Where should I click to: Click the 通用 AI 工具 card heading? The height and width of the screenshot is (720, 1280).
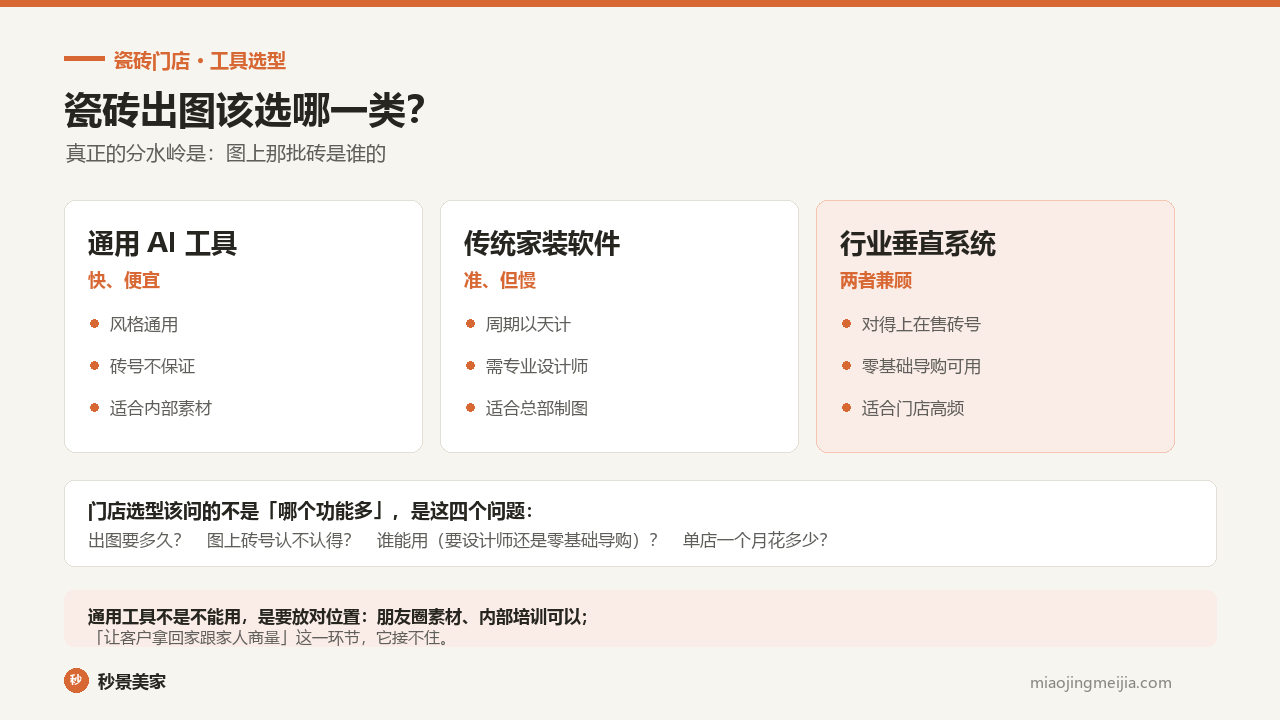pyautogui.click(x=162, y=244)
